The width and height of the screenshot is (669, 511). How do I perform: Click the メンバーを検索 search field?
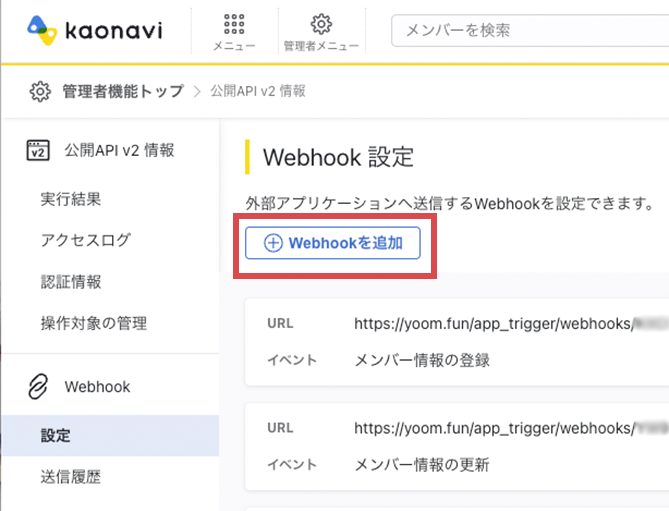[530, 30]
